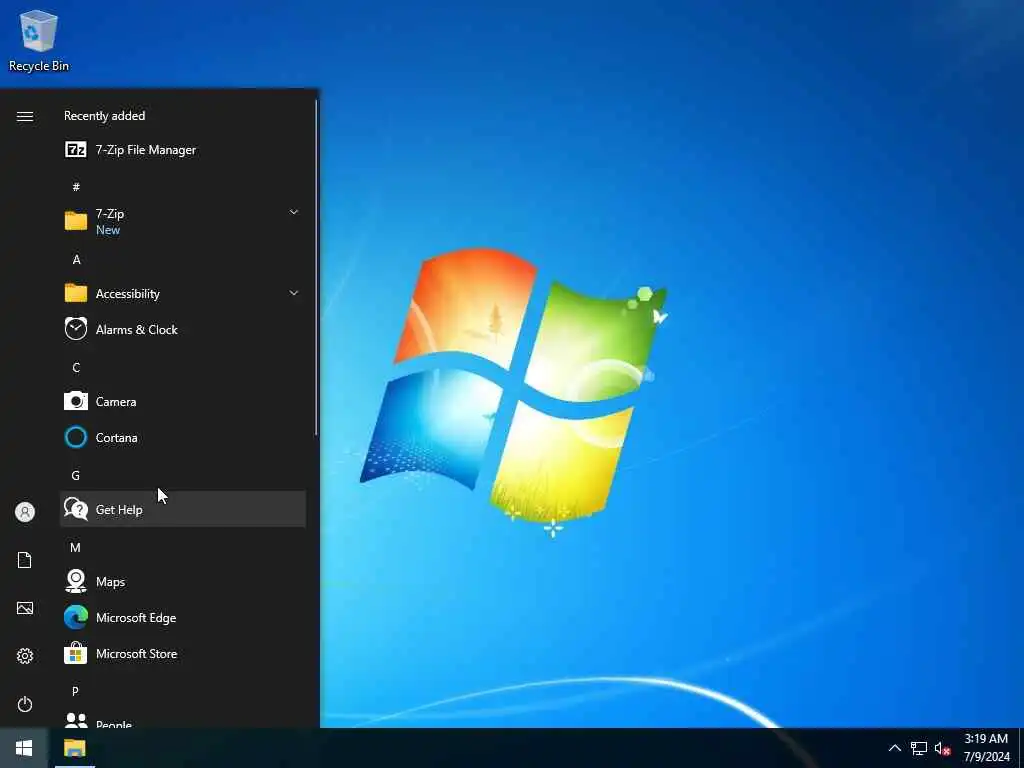The image size is (1024, 768).
Task: Open Settings gear in Start sidebar
Action: 25,656
